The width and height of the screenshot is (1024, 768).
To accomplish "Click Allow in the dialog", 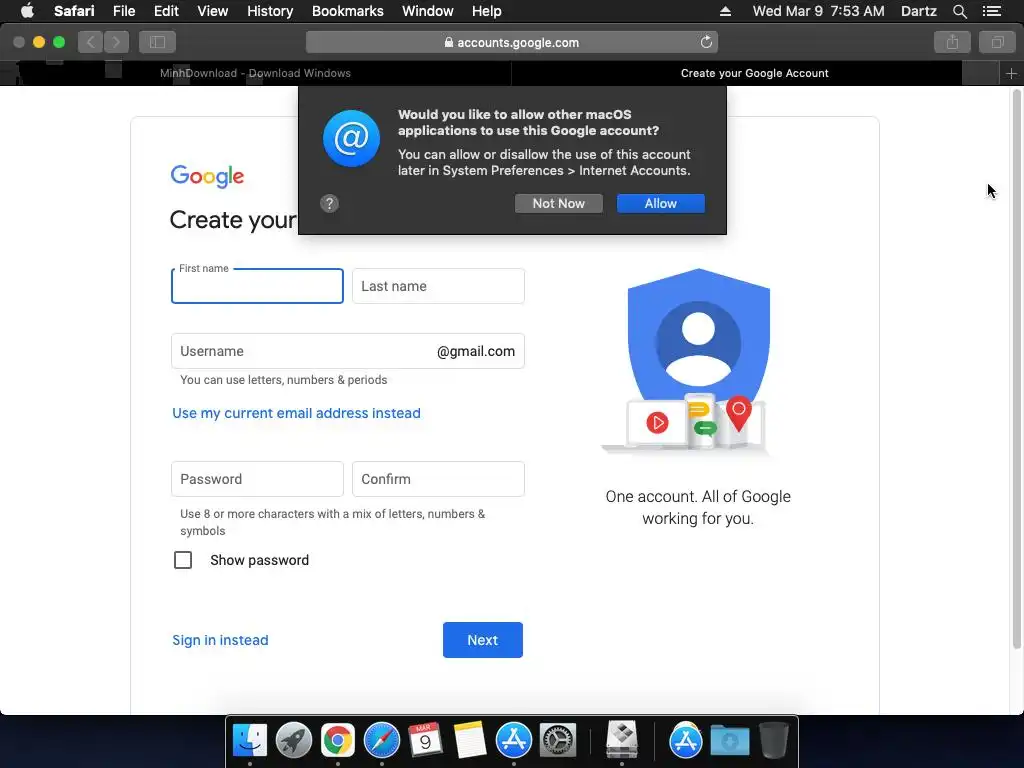I will [661, 203].
